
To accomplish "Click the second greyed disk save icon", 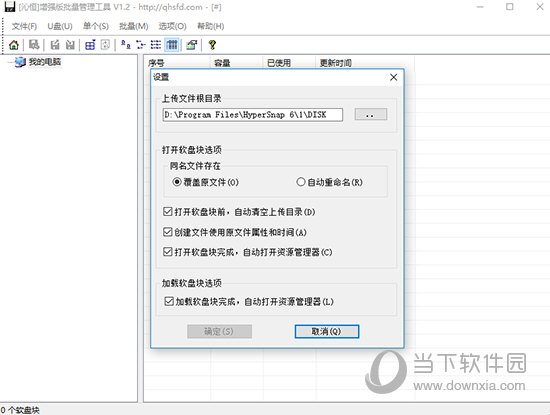I will 70,45.
